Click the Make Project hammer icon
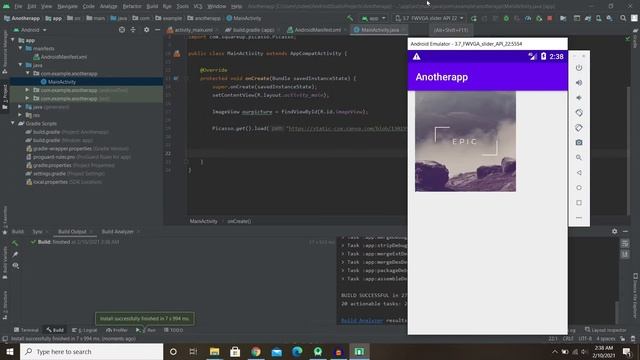Image resolution: width=640 pixels, height=360 pixels. click(x=350, y=18)
